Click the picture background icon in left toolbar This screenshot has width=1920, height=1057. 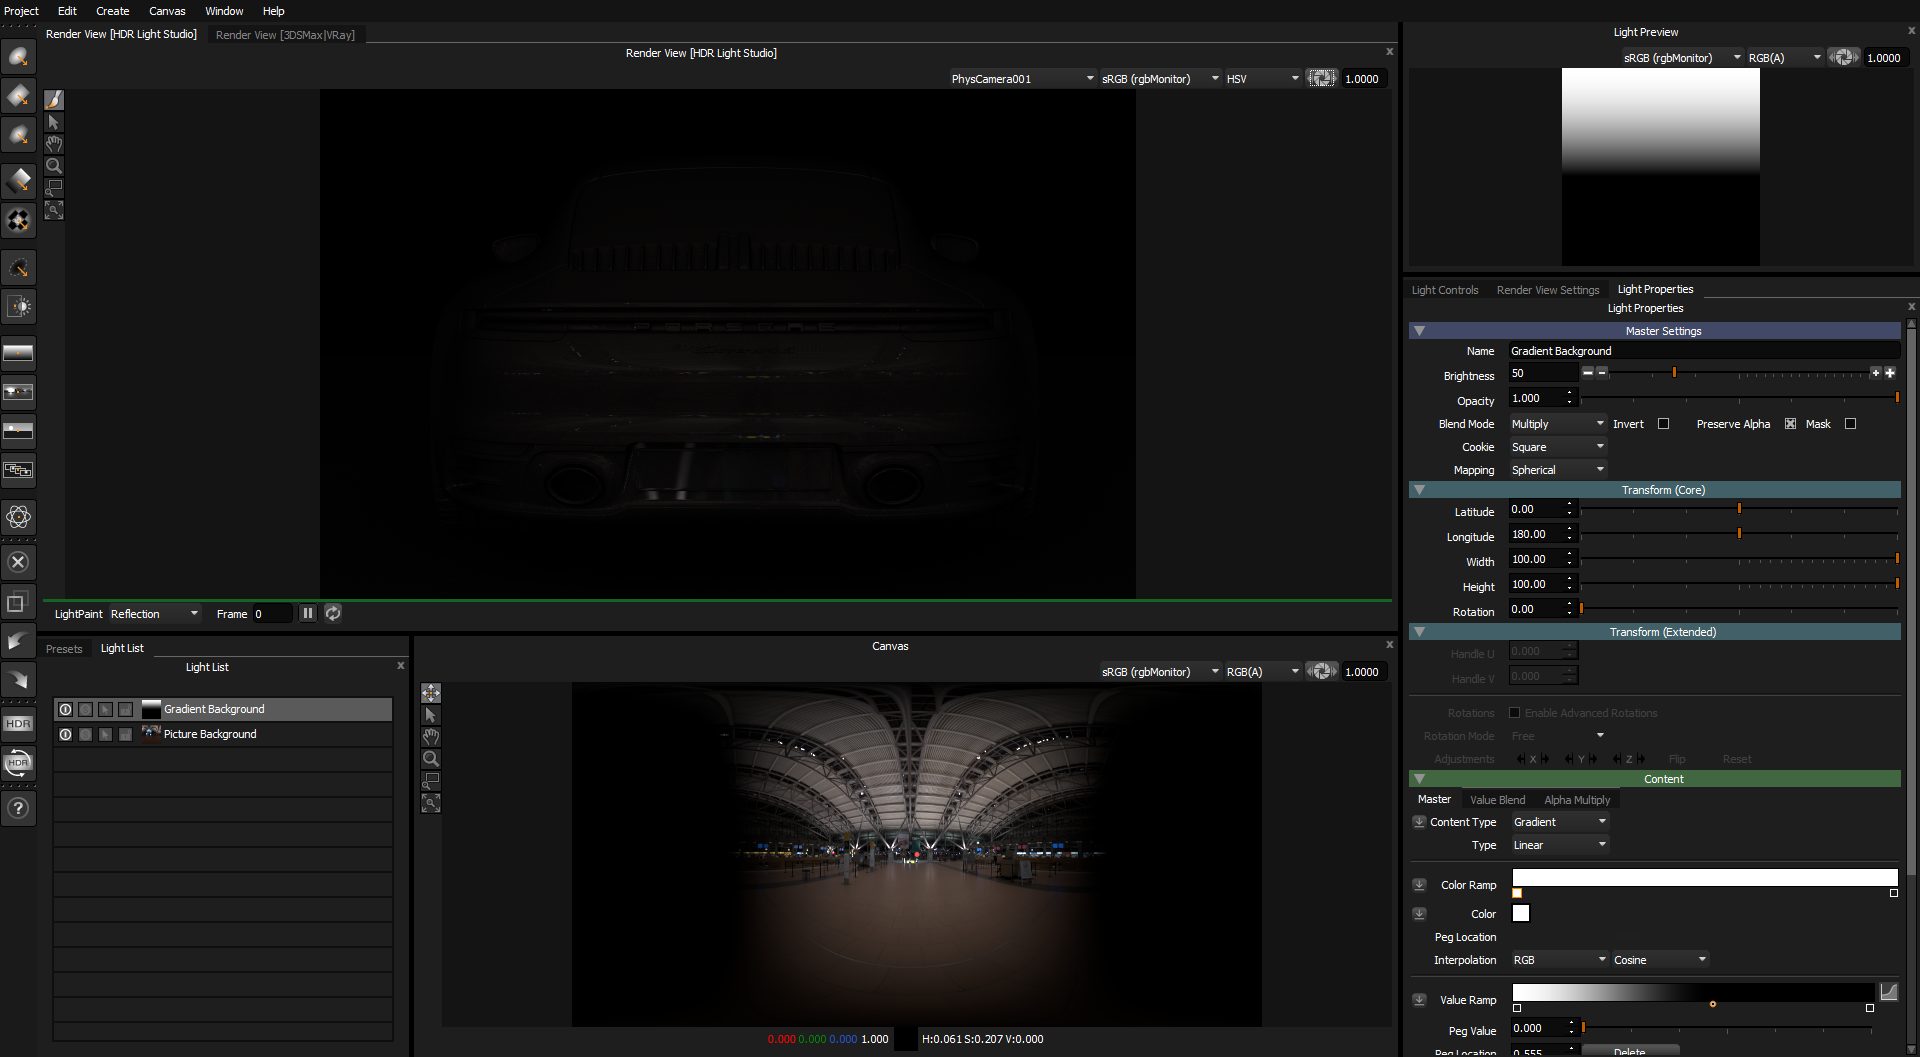[x=18, y=392]
